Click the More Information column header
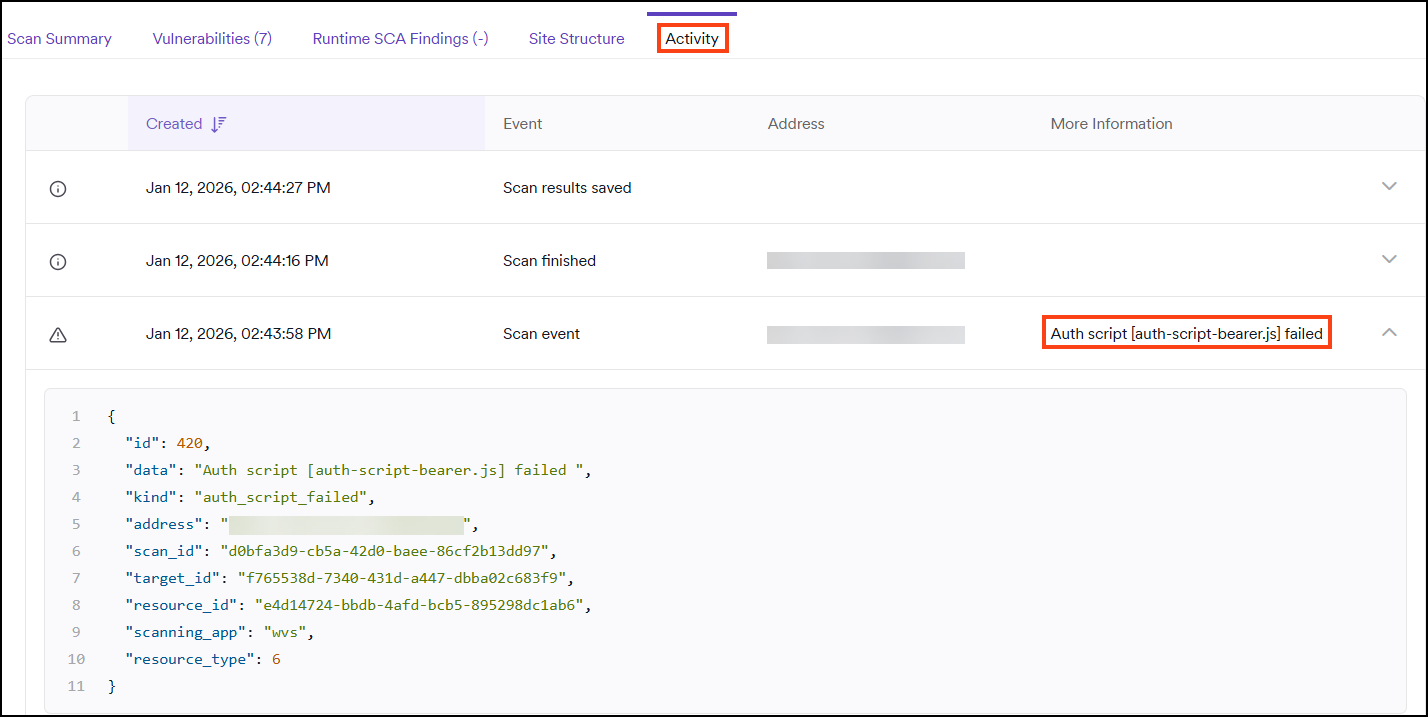Screen dimensions: 1428x717 1111,123
